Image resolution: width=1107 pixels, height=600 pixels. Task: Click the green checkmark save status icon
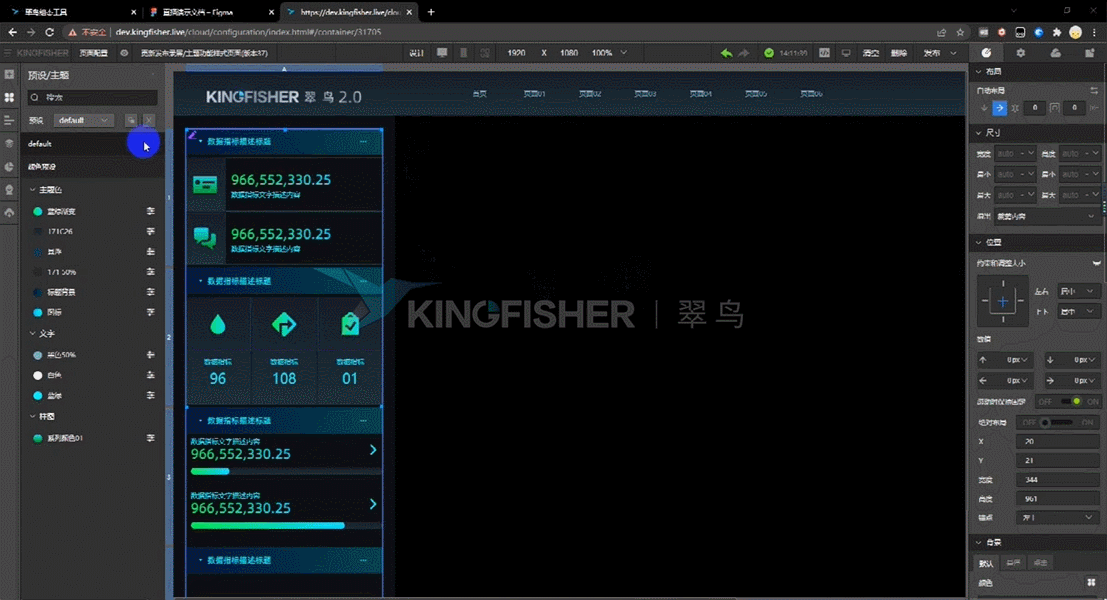(769, 53)
